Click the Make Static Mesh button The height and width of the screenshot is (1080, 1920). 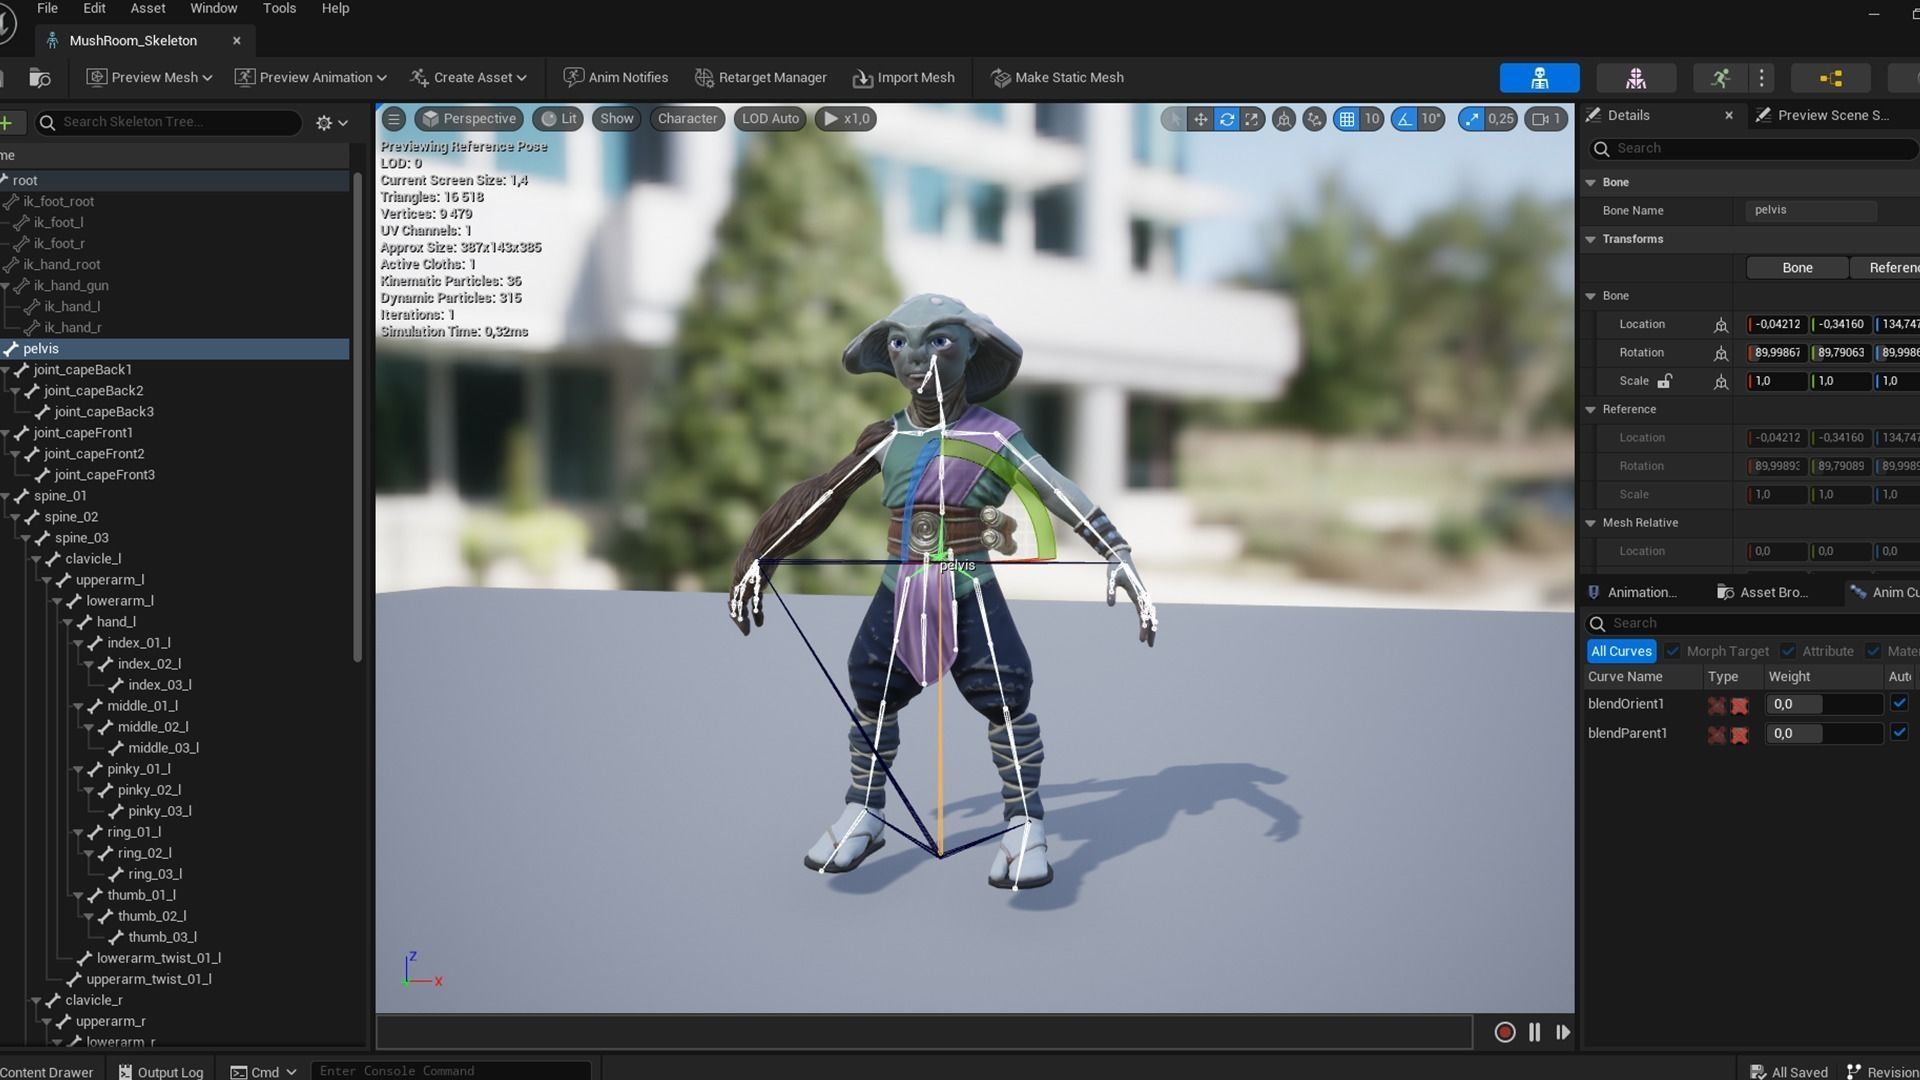[x=1057, y=77]
